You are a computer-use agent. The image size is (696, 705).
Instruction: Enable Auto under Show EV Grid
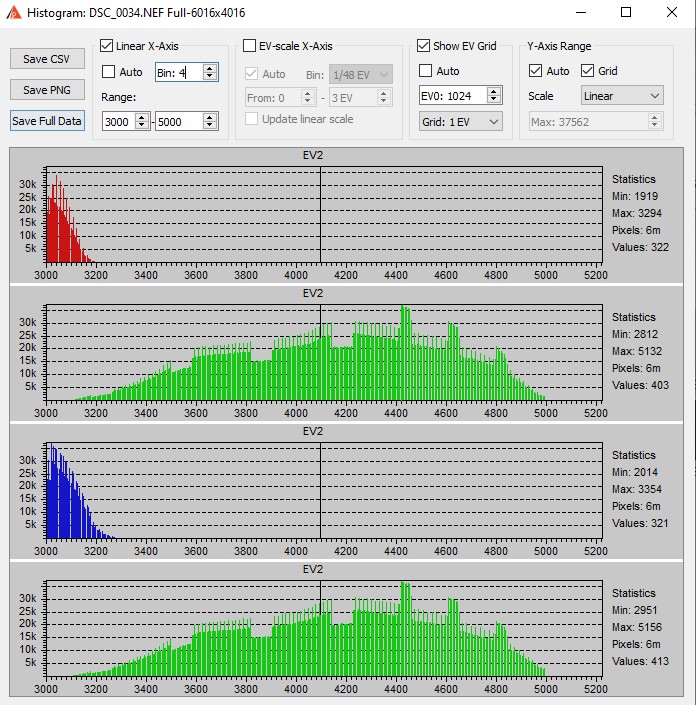[x=426, y=71]
